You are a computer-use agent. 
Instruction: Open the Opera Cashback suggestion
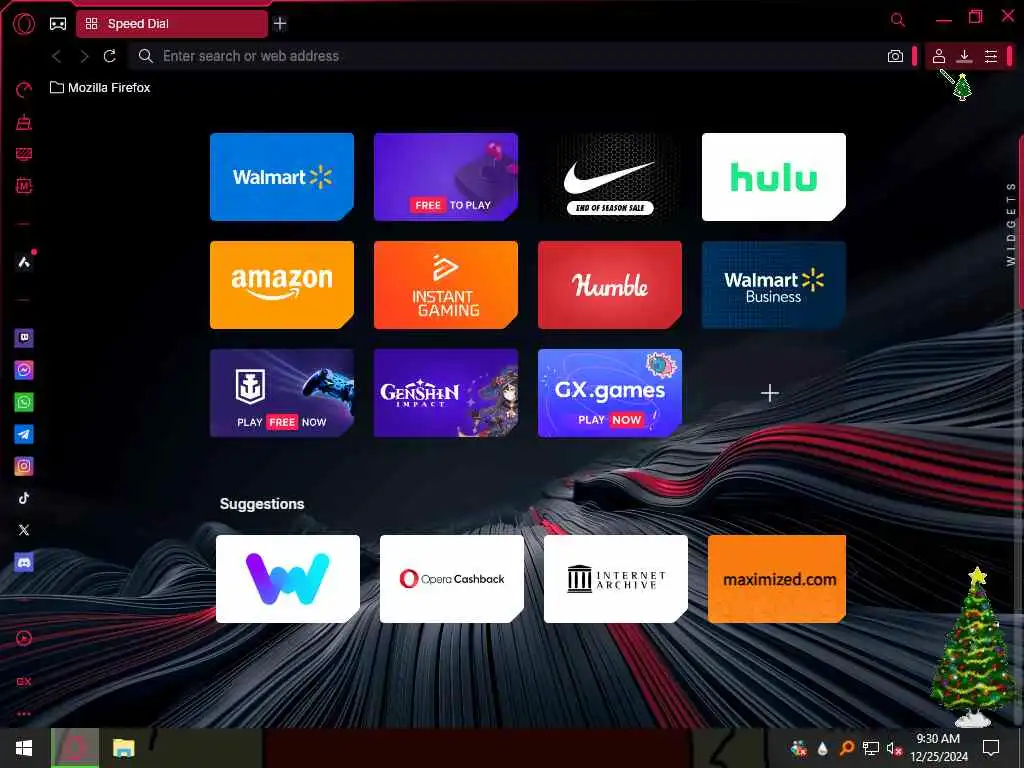(x=451, y=579)
